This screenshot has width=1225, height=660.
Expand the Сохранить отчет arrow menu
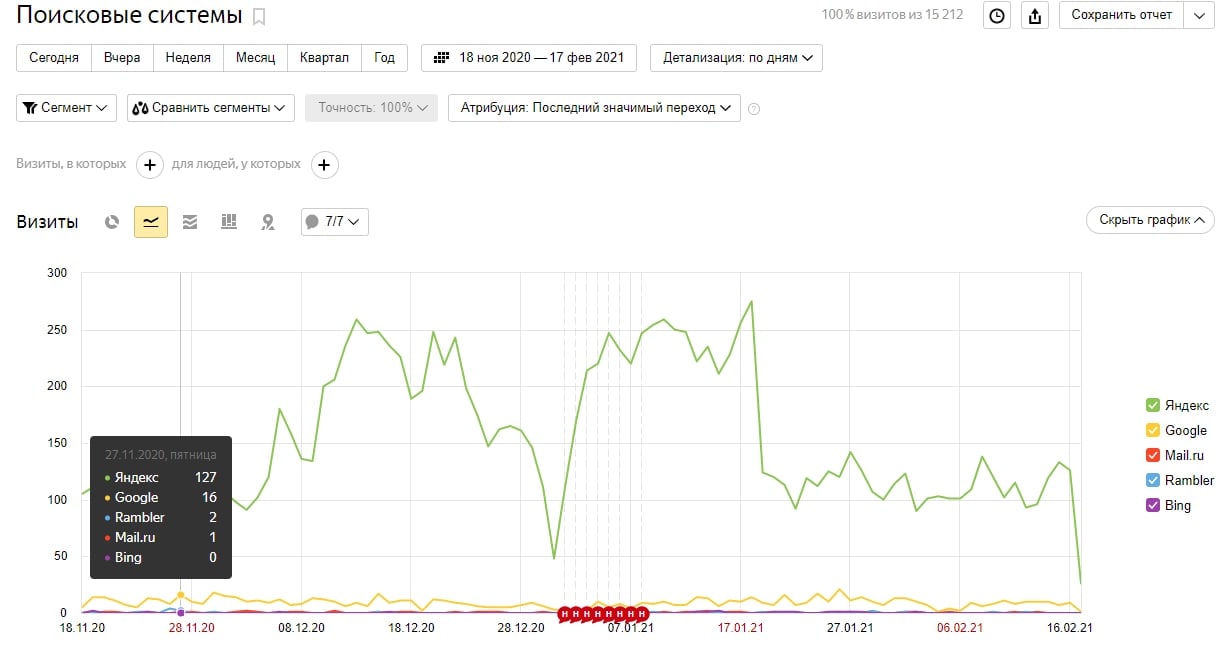1199,15
